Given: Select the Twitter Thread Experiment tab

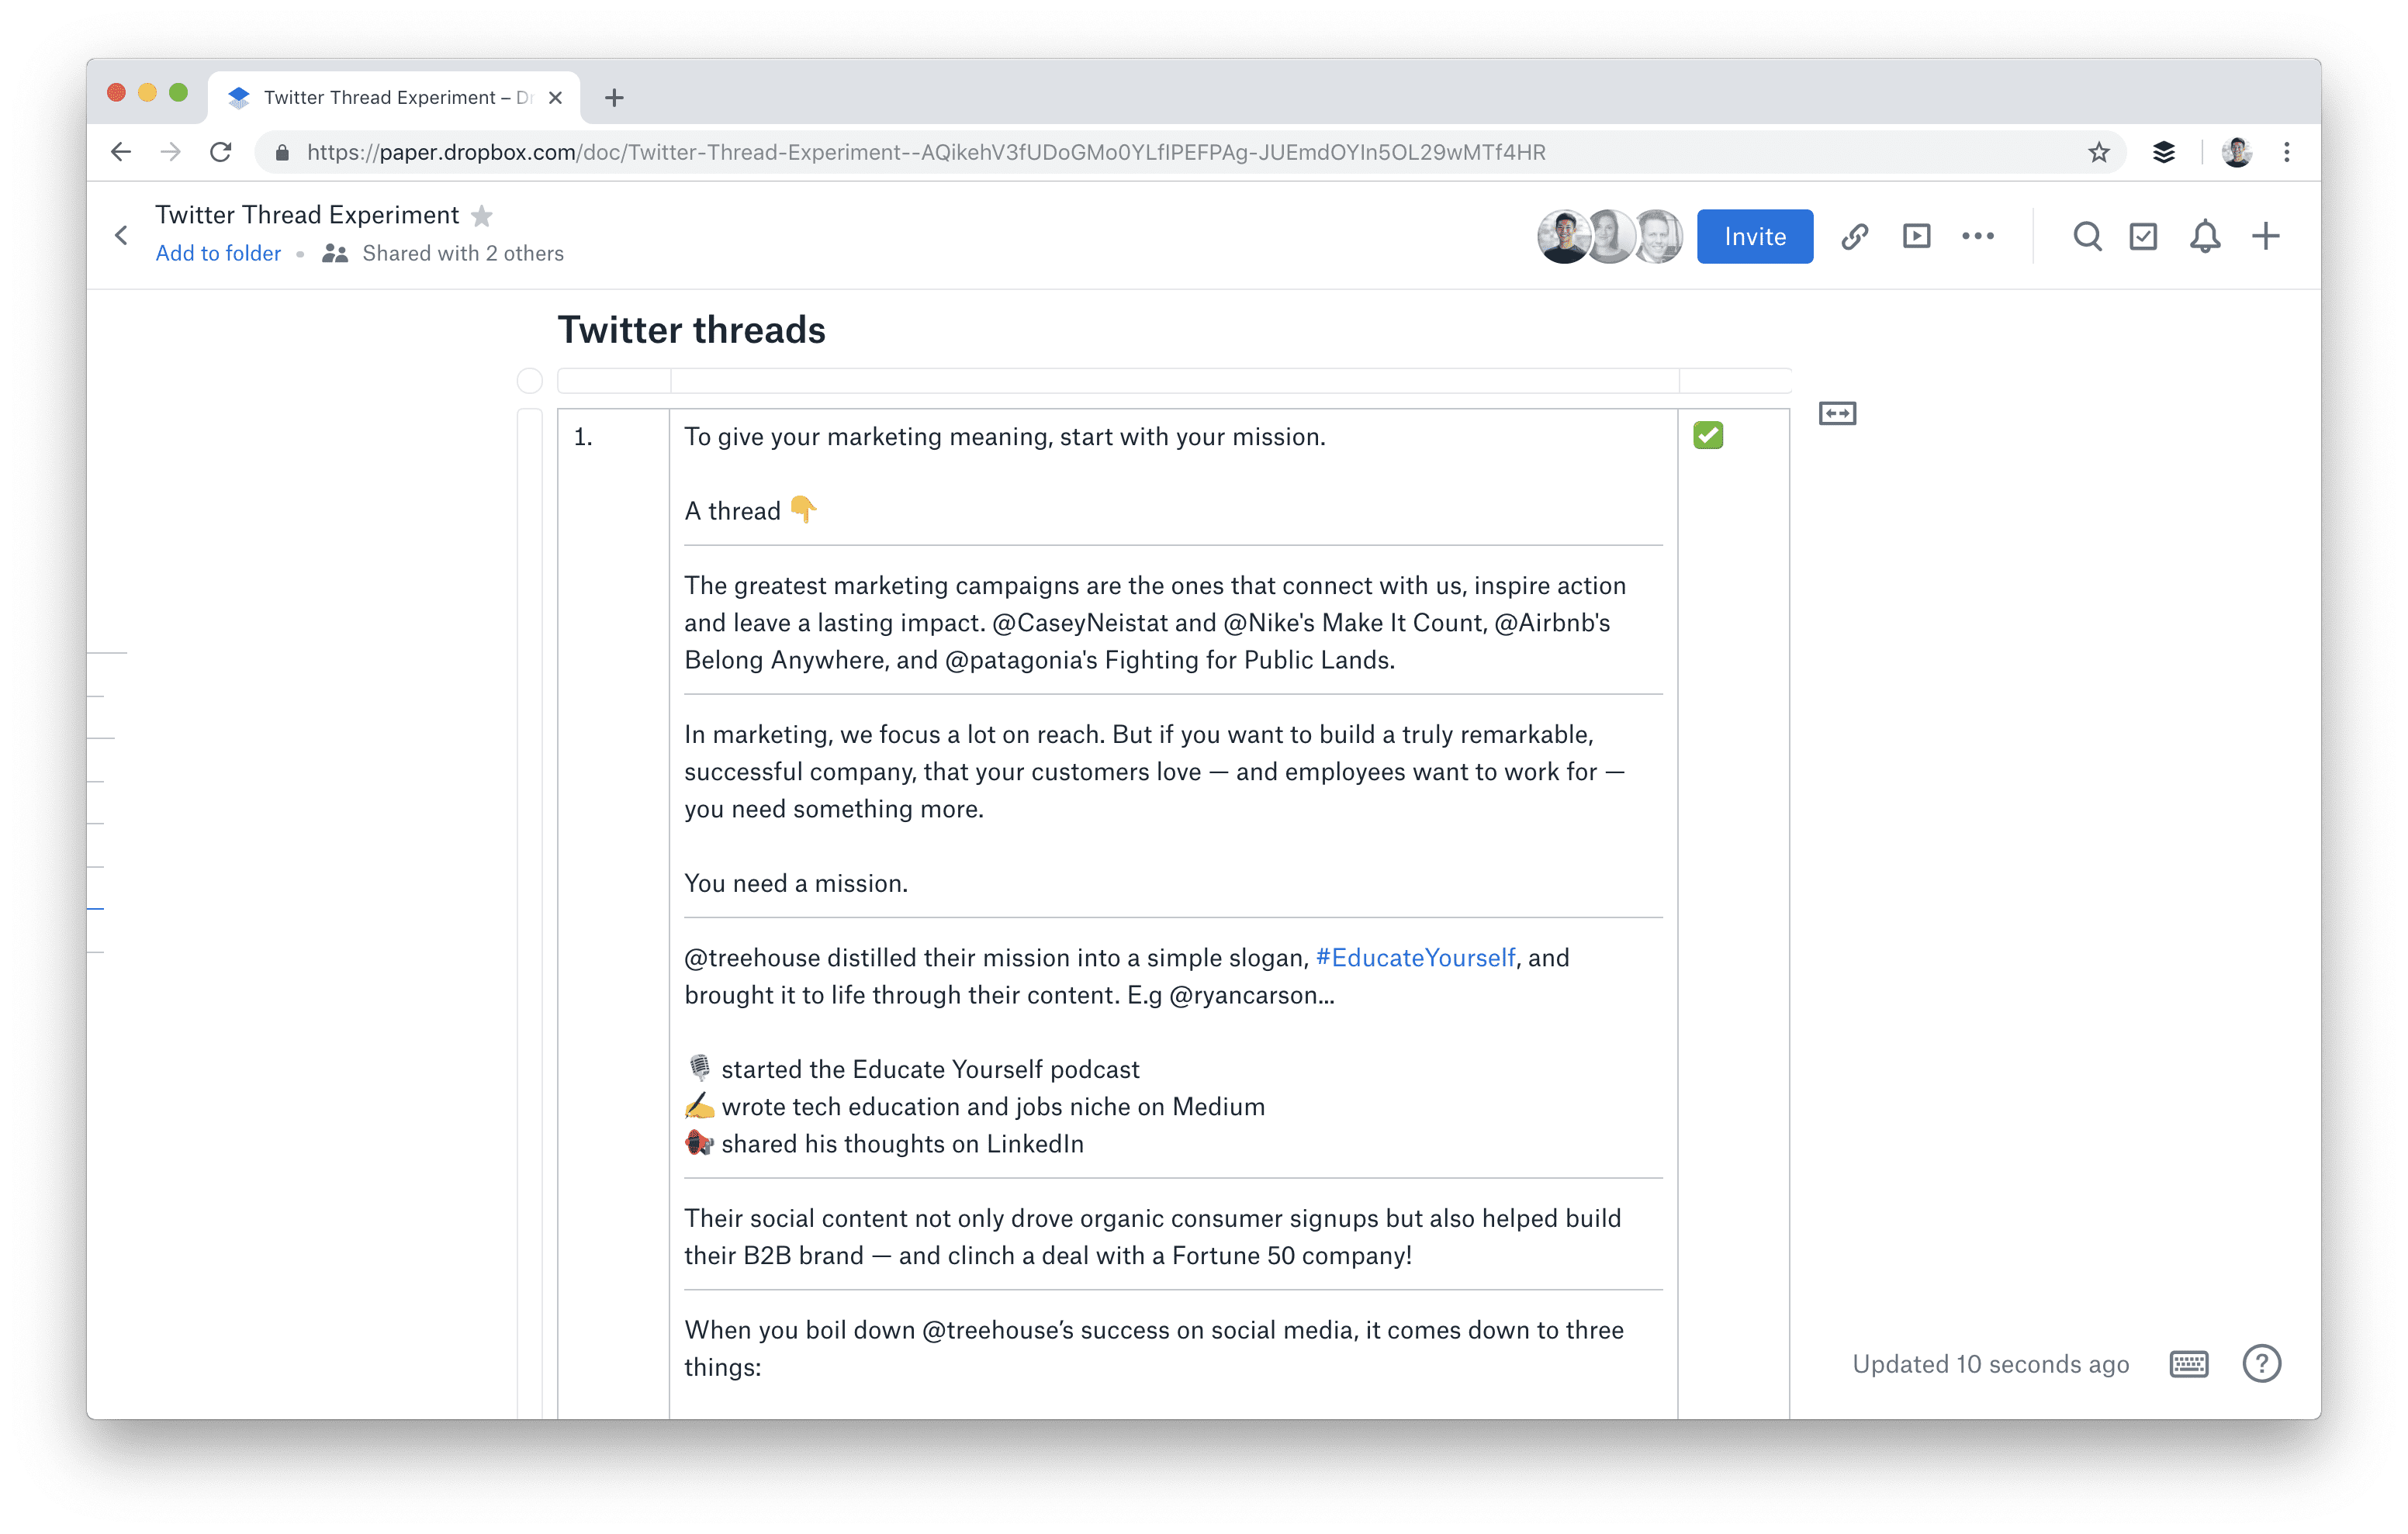Looking at the screenshot, I should (x=395, y=96).
